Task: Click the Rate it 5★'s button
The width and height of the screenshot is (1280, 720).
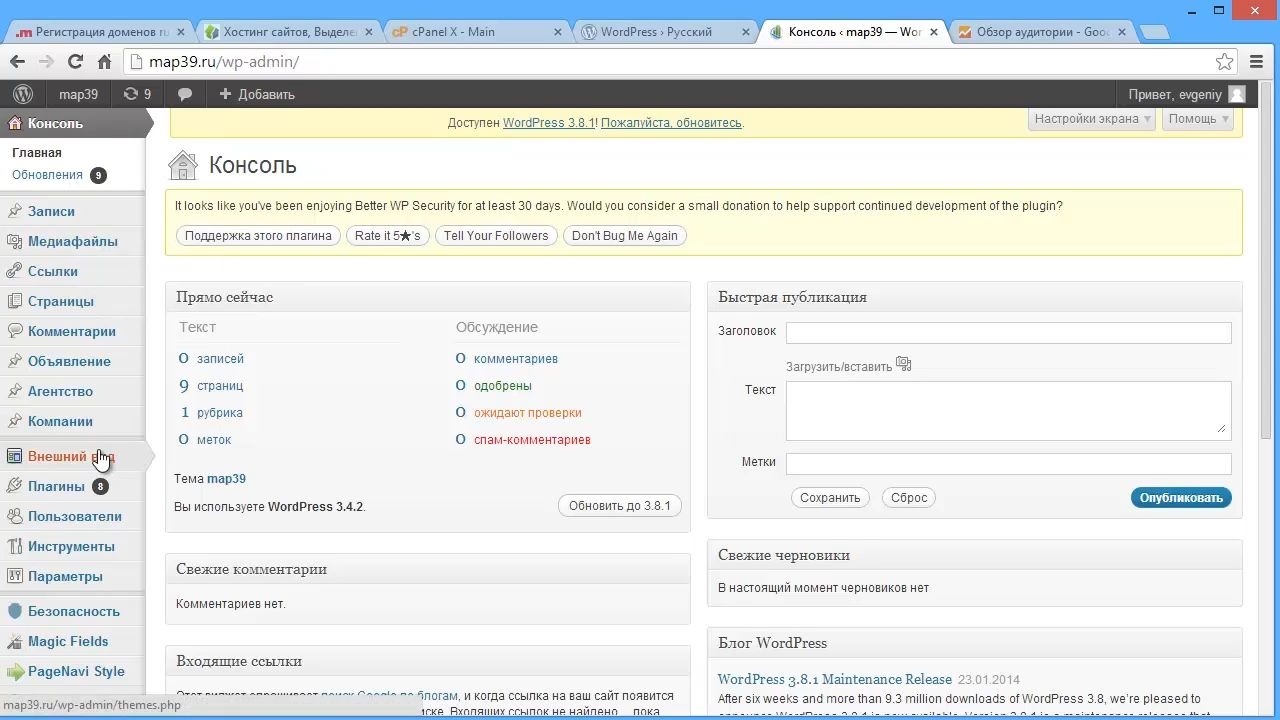Action: [x=388, y=236]
